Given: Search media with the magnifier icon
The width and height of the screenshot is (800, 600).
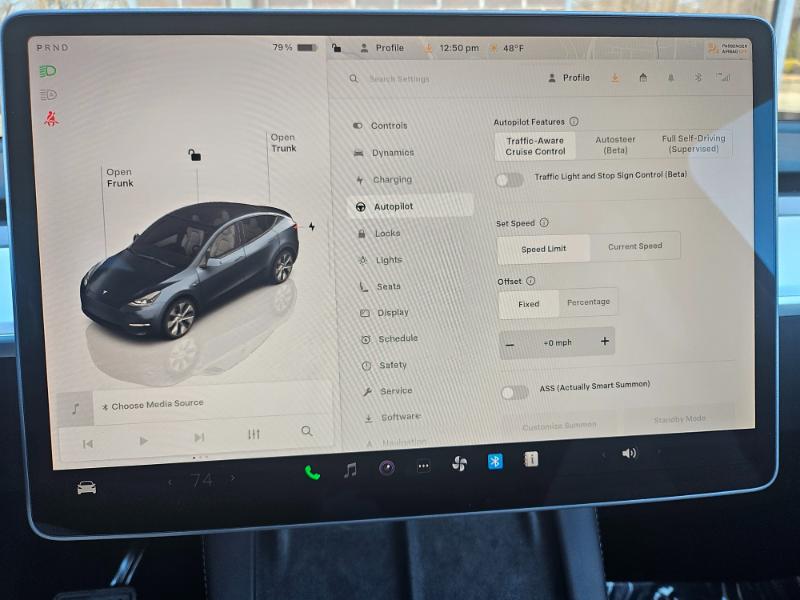Looking at the screenshot, I should [x=307, y=432].
